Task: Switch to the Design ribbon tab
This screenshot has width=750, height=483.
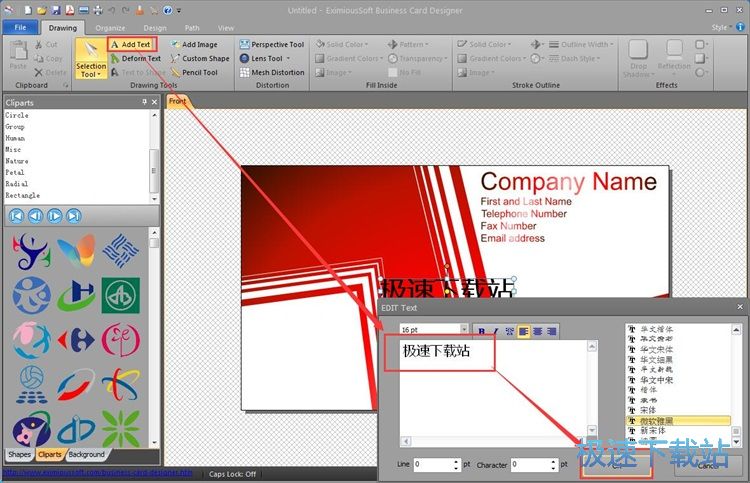Action: (x=155, y=28)
